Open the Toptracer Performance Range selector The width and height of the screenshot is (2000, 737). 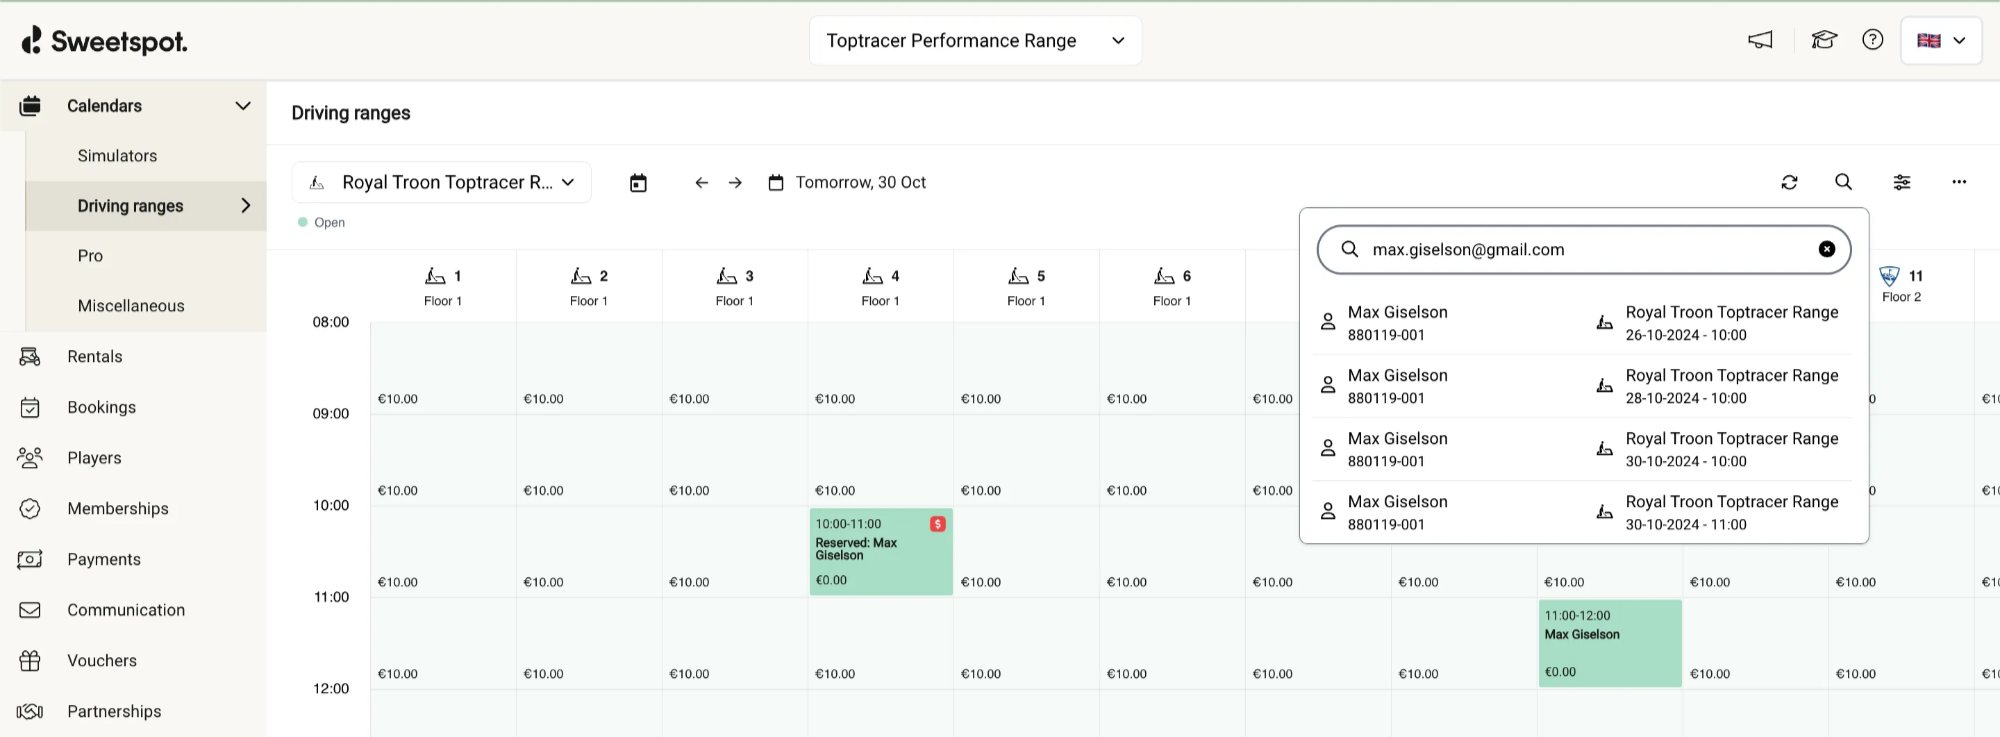(975, 41)
